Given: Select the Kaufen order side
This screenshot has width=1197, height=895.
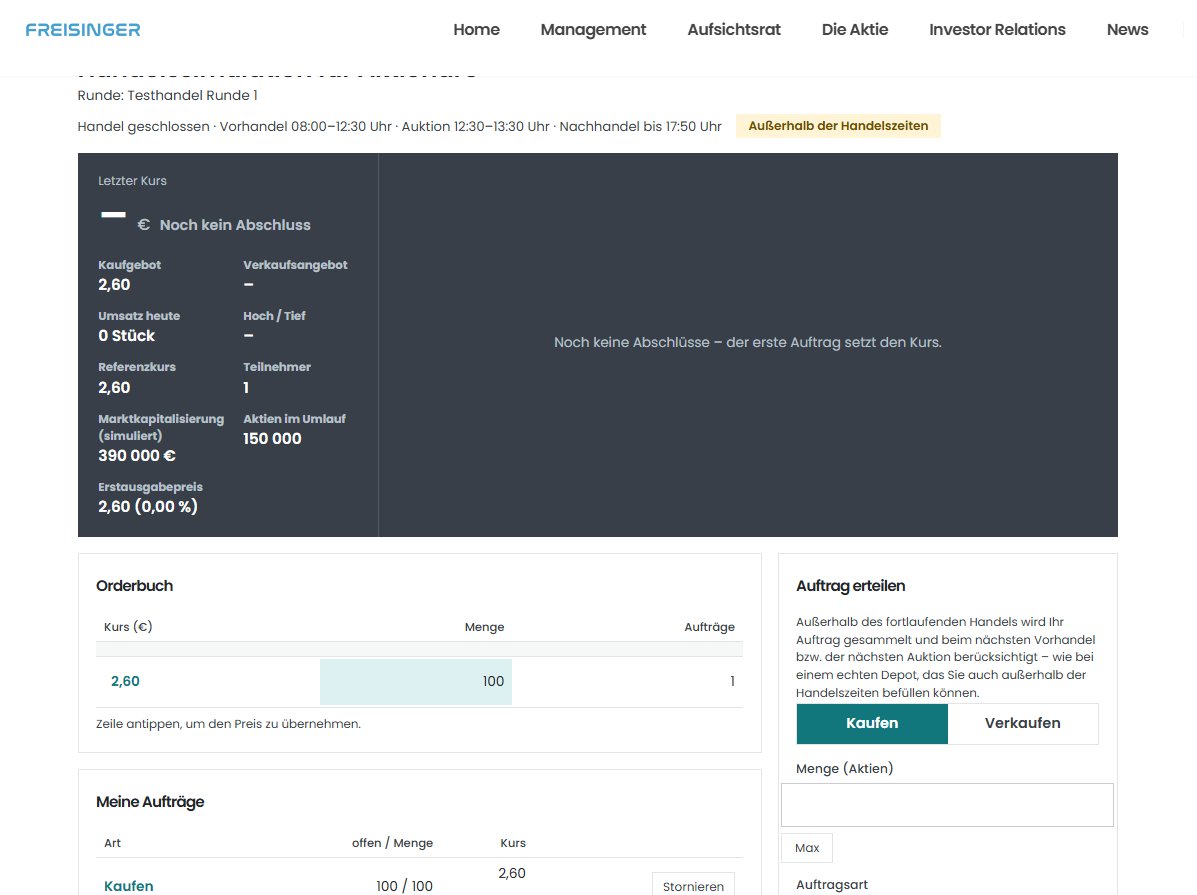Looking at the screenshot, I should click(x=872, y=723).
